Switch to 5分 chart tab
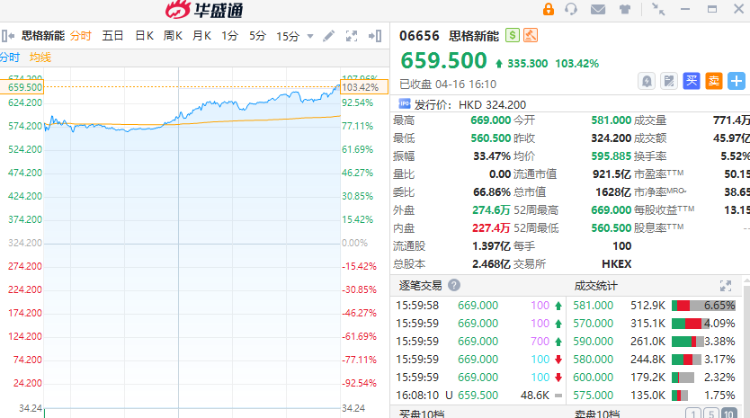Image resolution: width=750 pixels, height=418 pixels. (257, 36)
